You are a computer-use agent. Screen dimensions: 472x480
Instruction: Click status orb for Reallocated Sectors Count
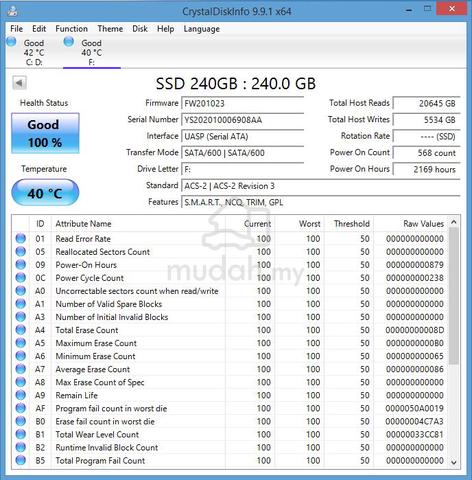[x=21, y=252]
